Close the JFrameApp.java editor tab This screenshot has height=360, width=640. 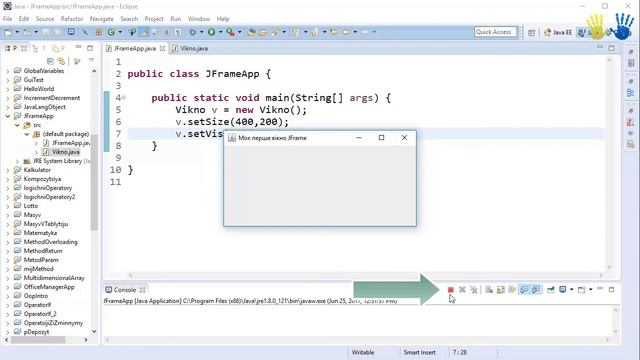pos(162,48)
